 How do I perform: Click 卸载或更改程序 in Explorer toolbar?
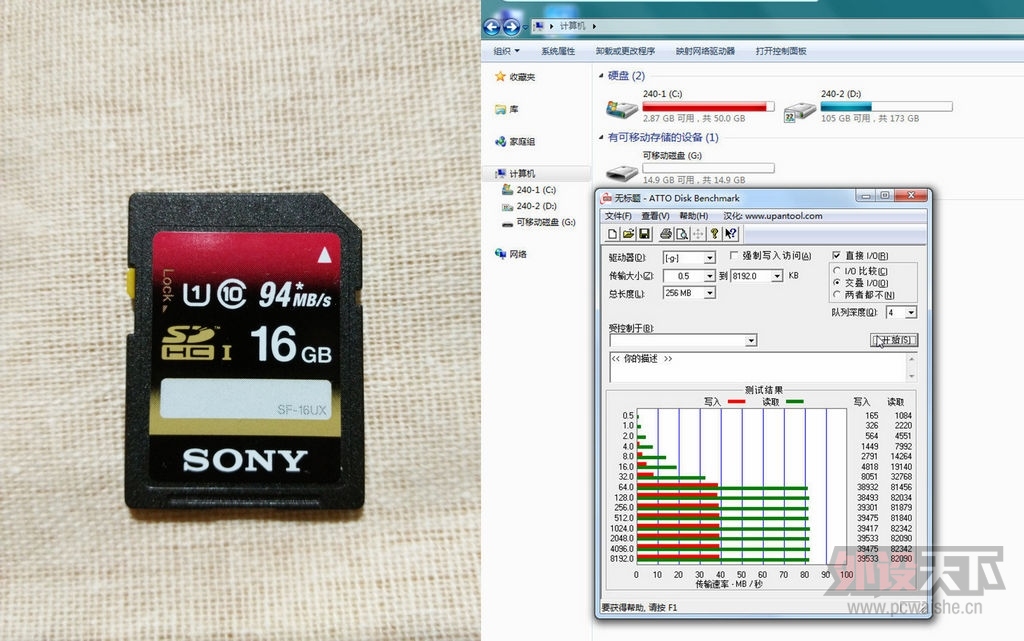(625, 51)
